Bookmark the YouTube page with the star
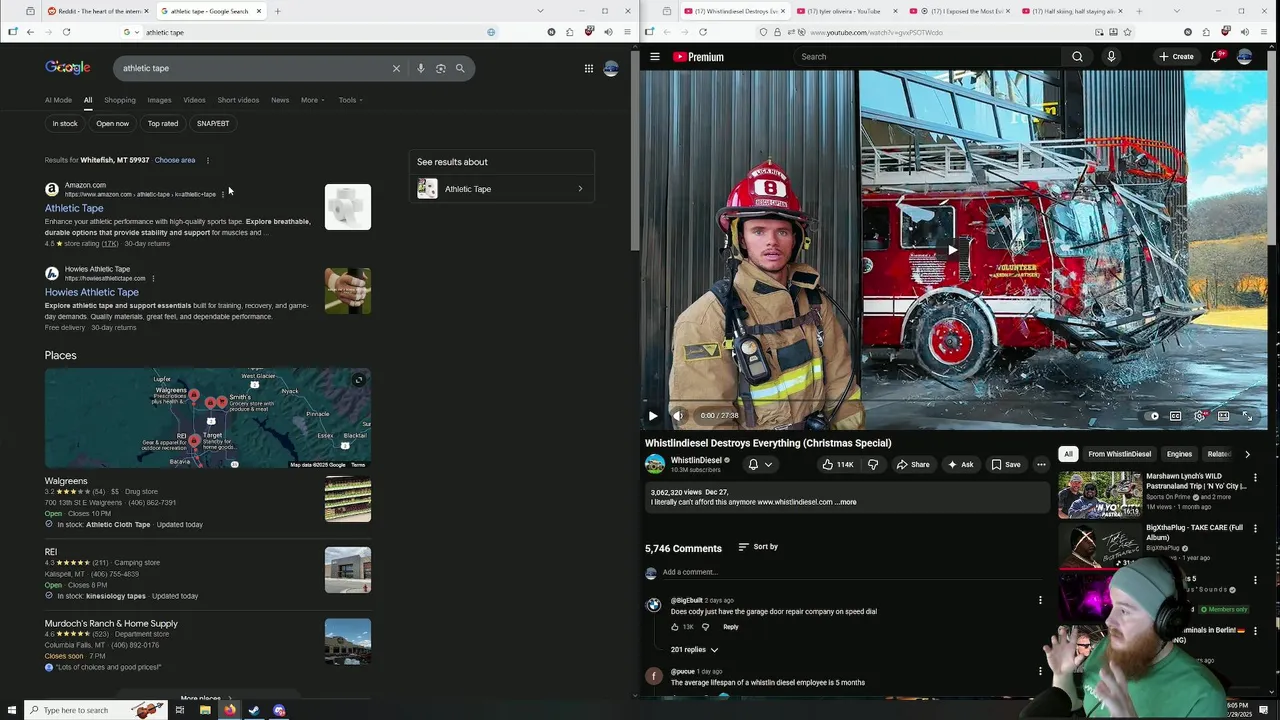The image size is (1280, 720). (1127, 32)
